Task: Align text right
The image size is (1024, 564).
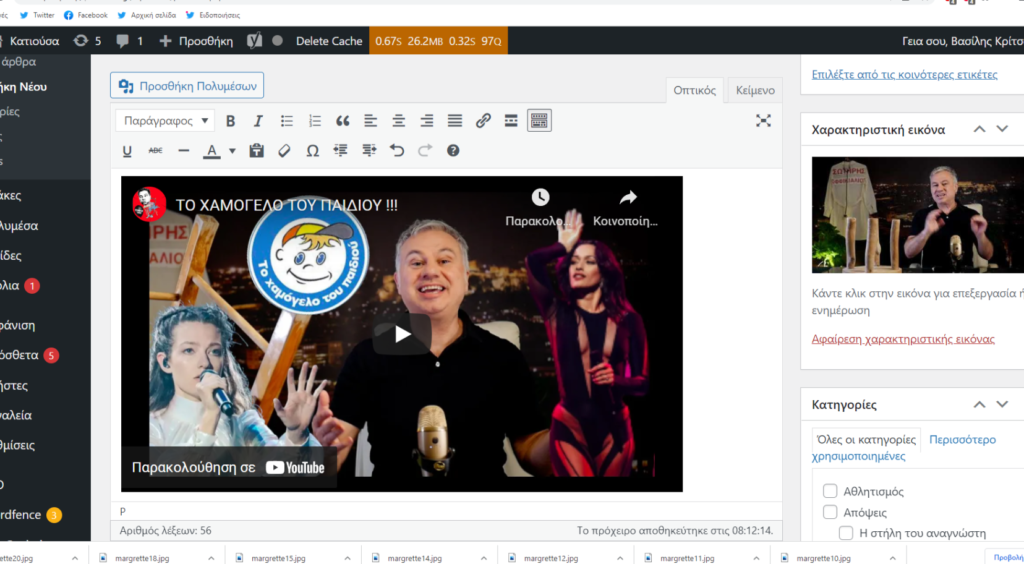Action: coord(426,121)
